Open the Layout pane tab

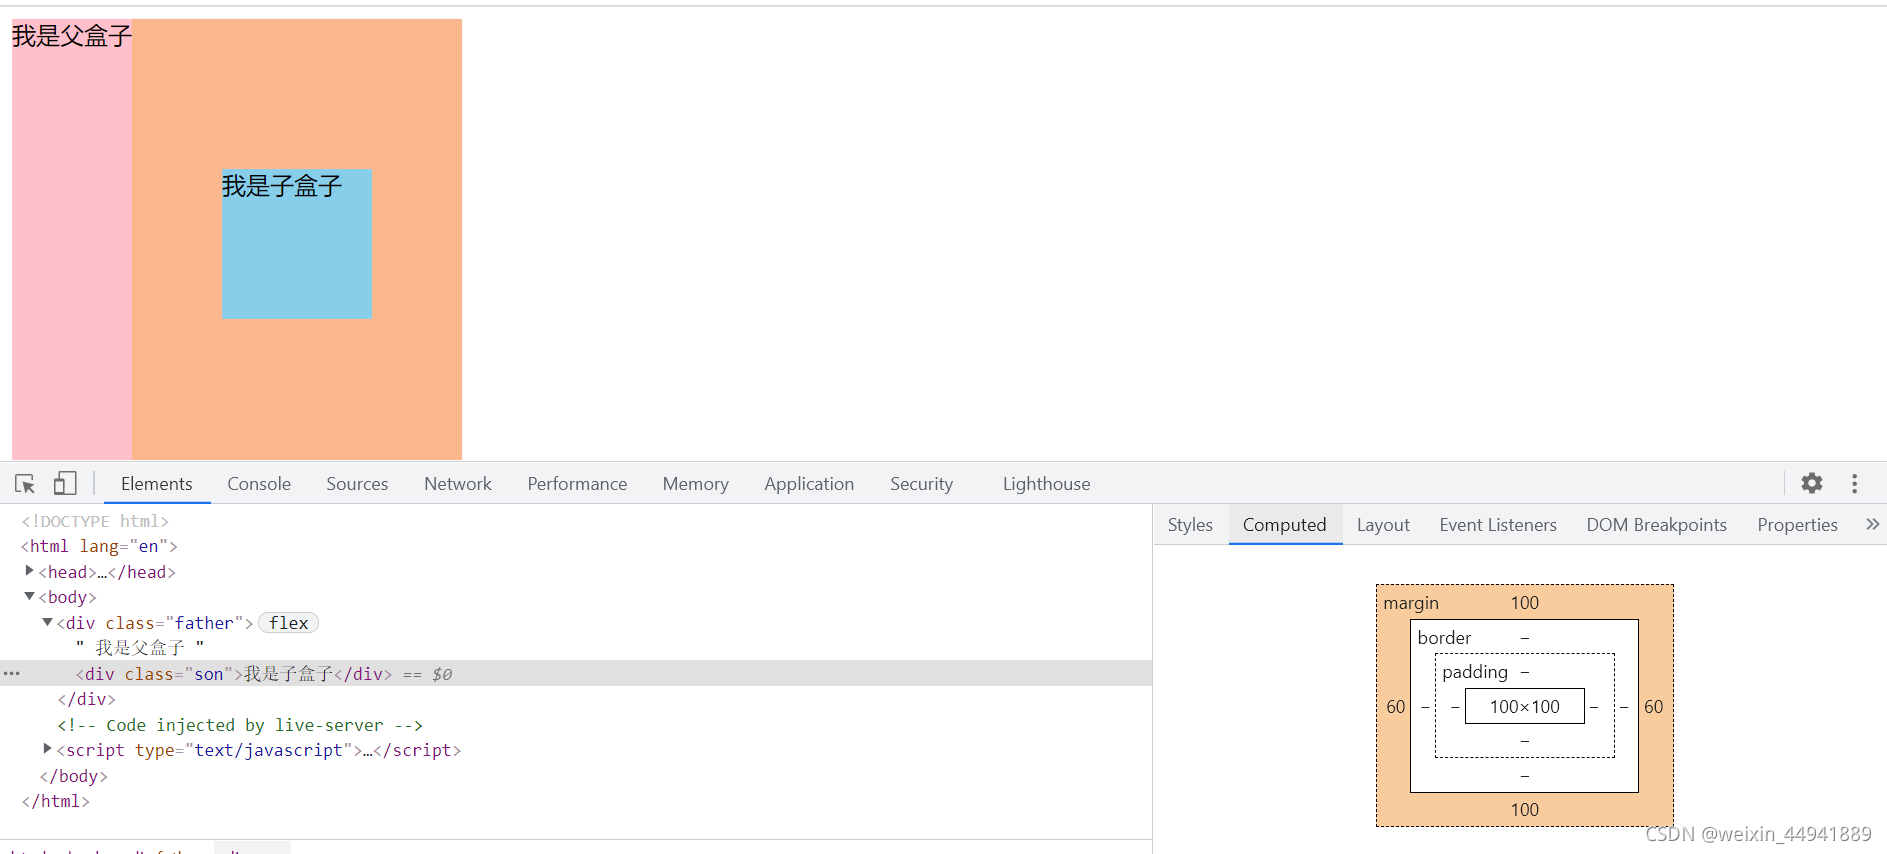point(1383,525)
